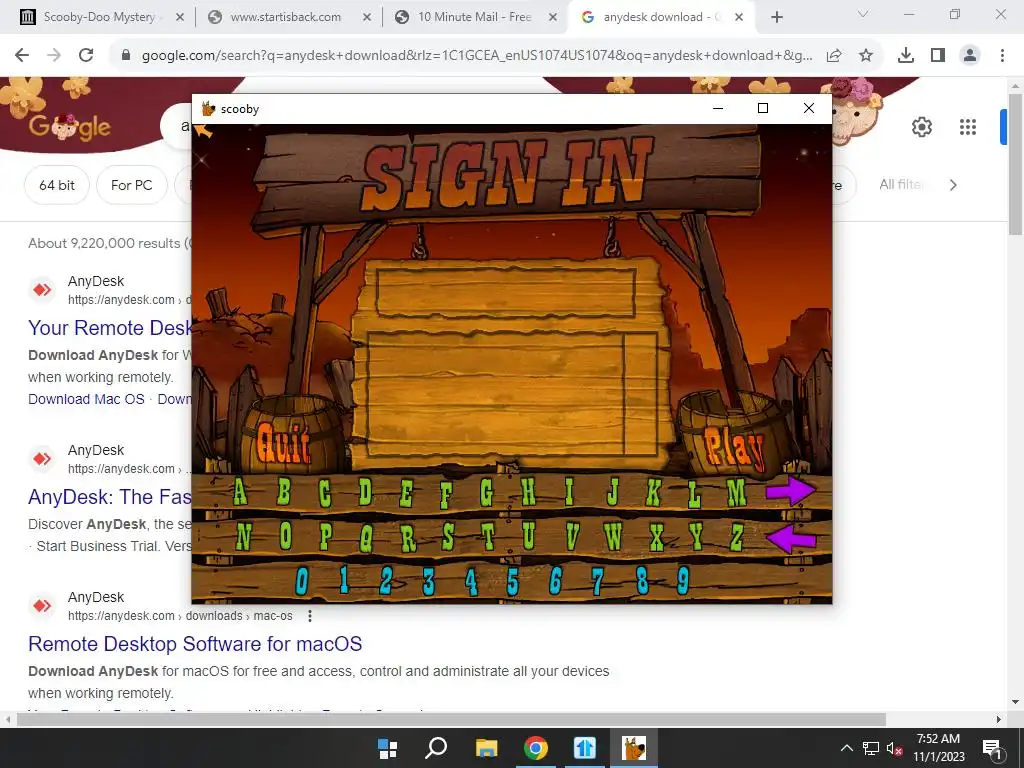This screenshot has height=768, width=1024.
Task: Bookmark this page with star
Action: (866, 56)
